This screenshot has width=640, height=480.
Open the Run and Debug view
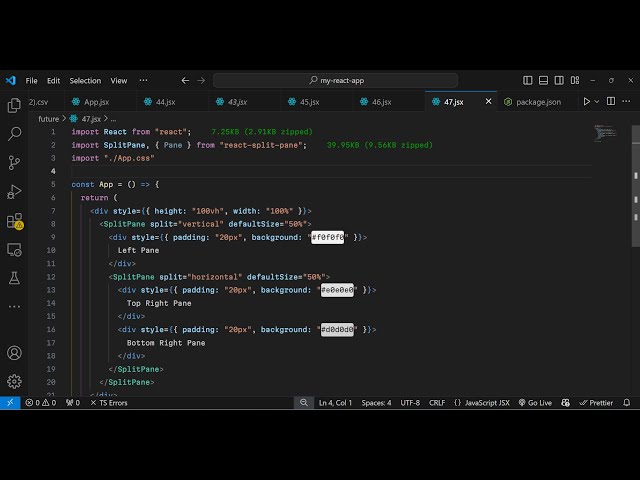14,191
